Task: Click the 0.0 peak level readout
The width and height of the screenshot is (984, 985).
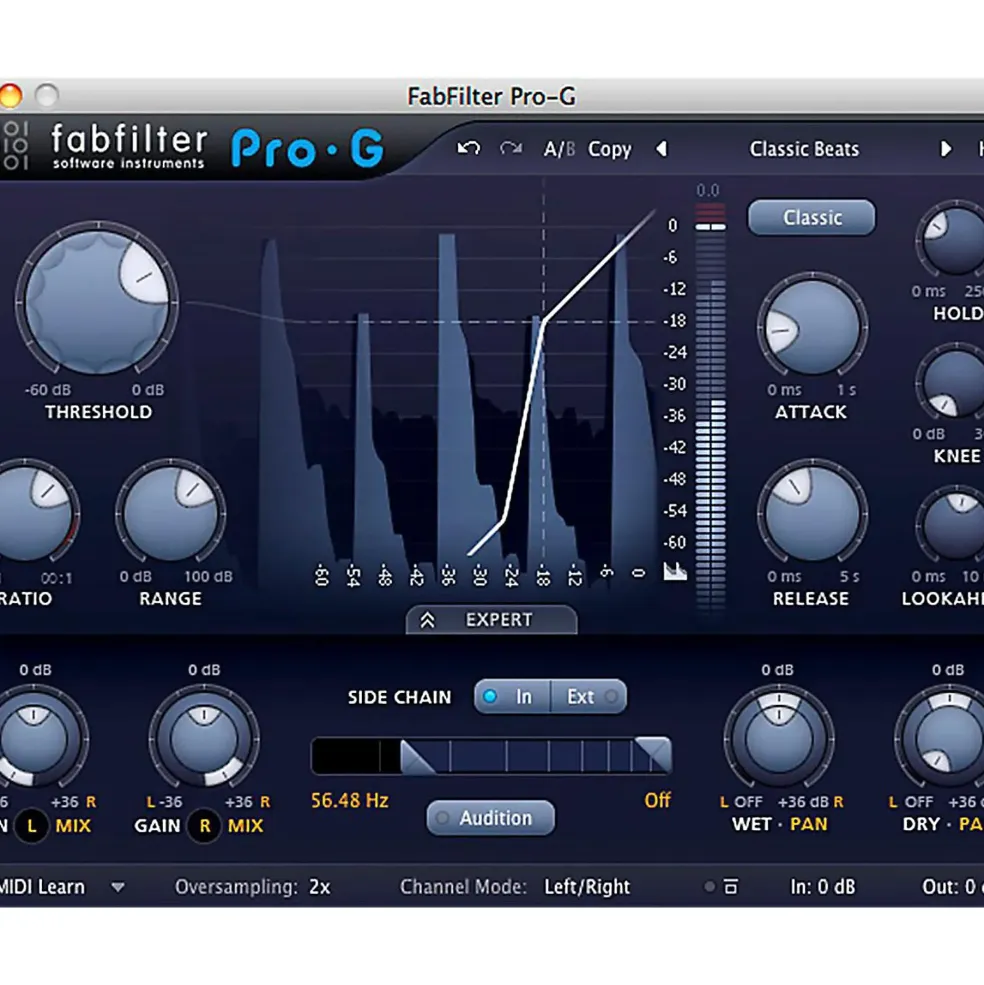Action: (708, 190)
